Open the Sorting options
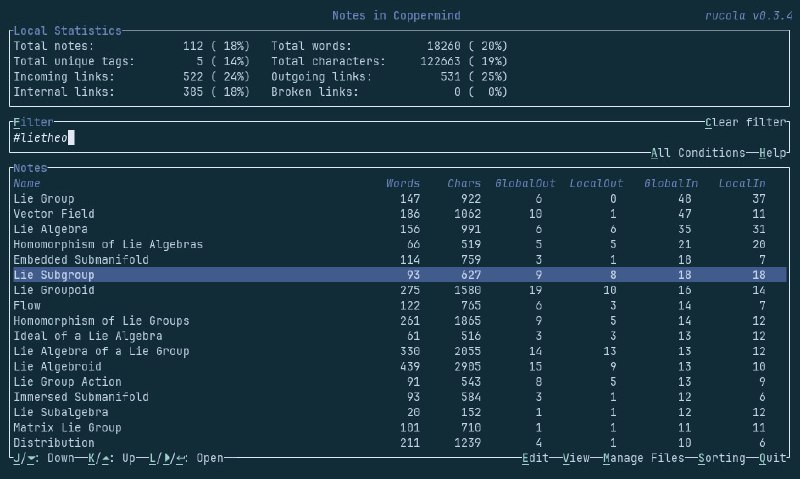Image resolution: width=800 pixels, height=479 pixels. pos(721,458)
